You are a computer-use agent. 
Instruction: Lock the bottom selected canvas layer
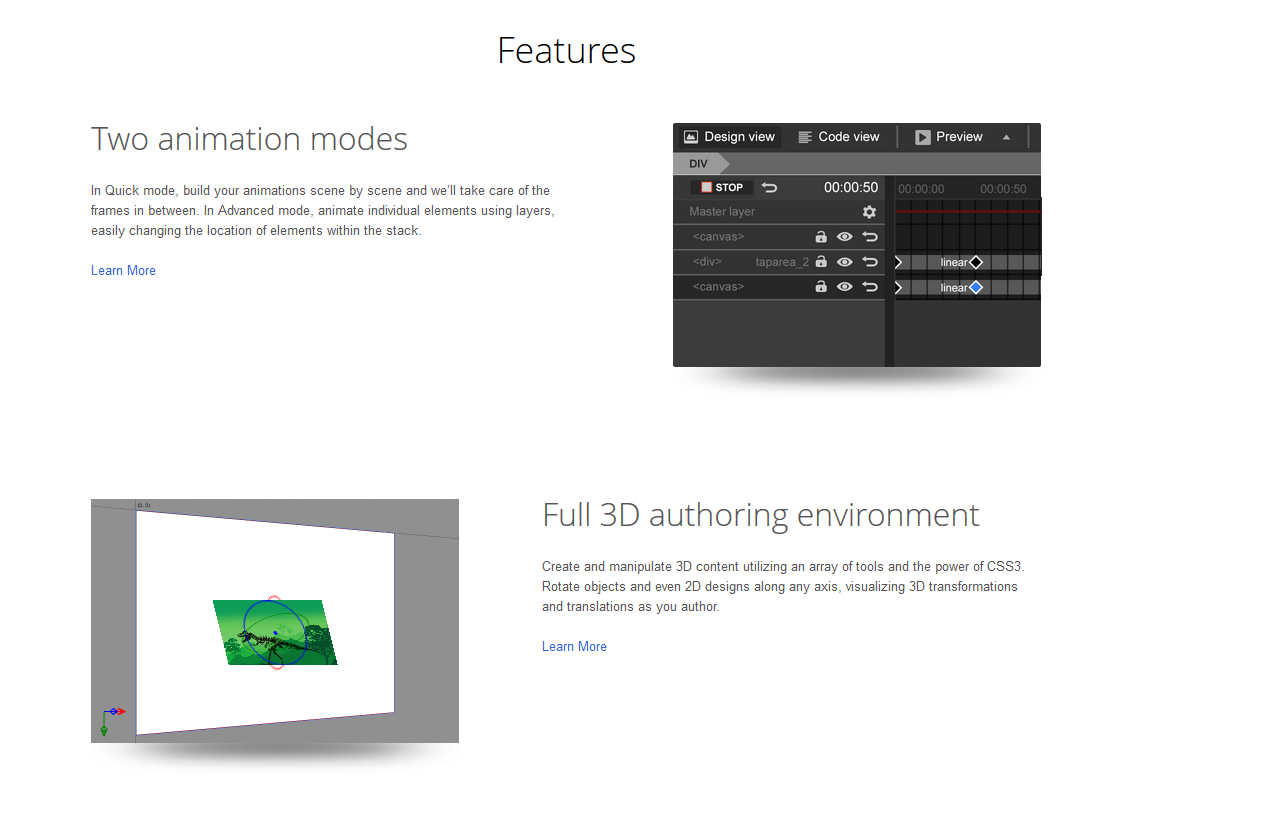pyautogui.click(x=821, y=287)
